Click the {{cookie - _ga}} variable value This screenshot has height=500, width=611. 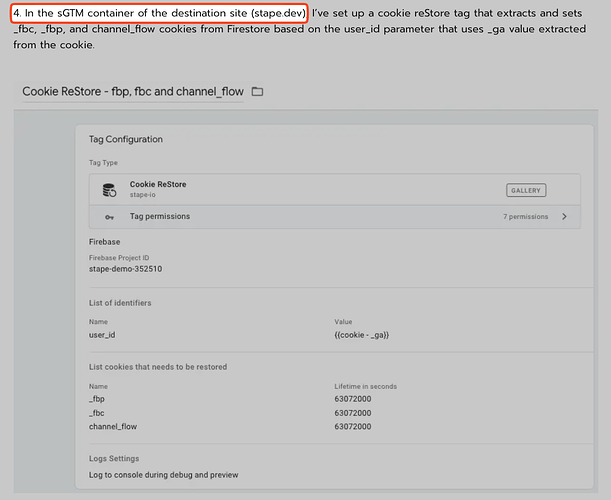pos(362,335)
